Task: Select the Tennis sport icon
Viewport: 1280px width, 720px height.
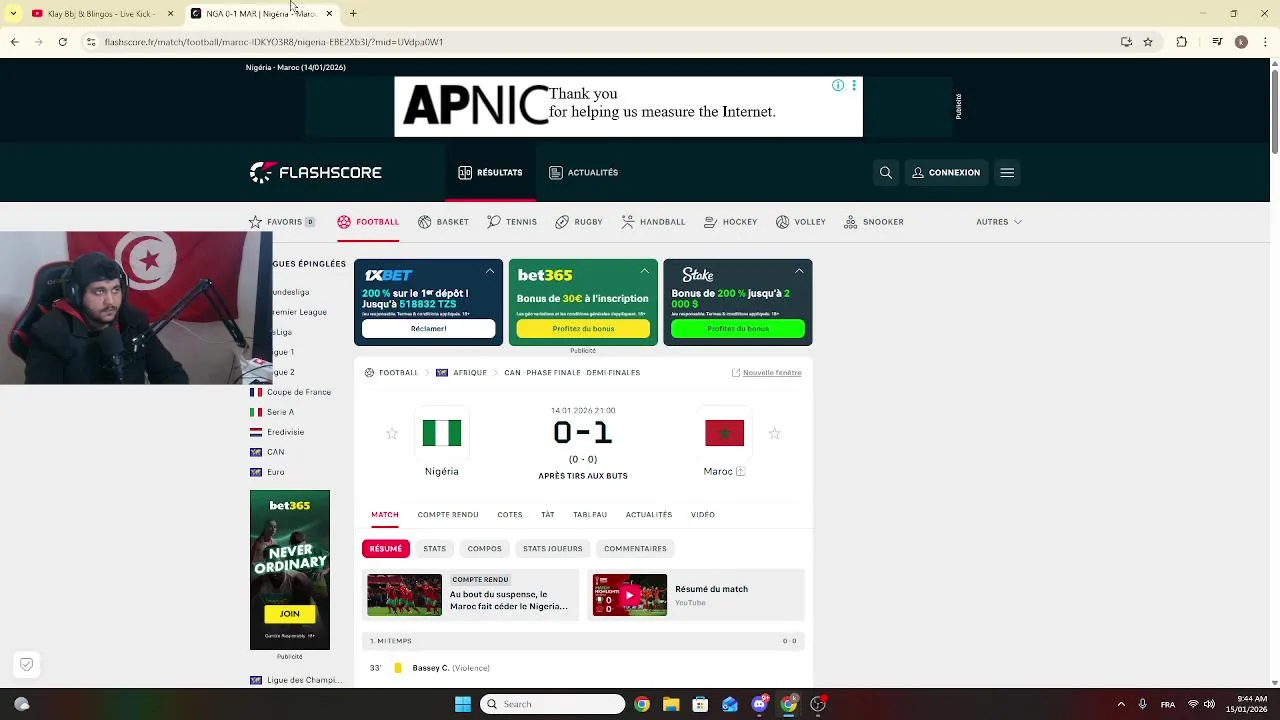Action: (494, 222)
